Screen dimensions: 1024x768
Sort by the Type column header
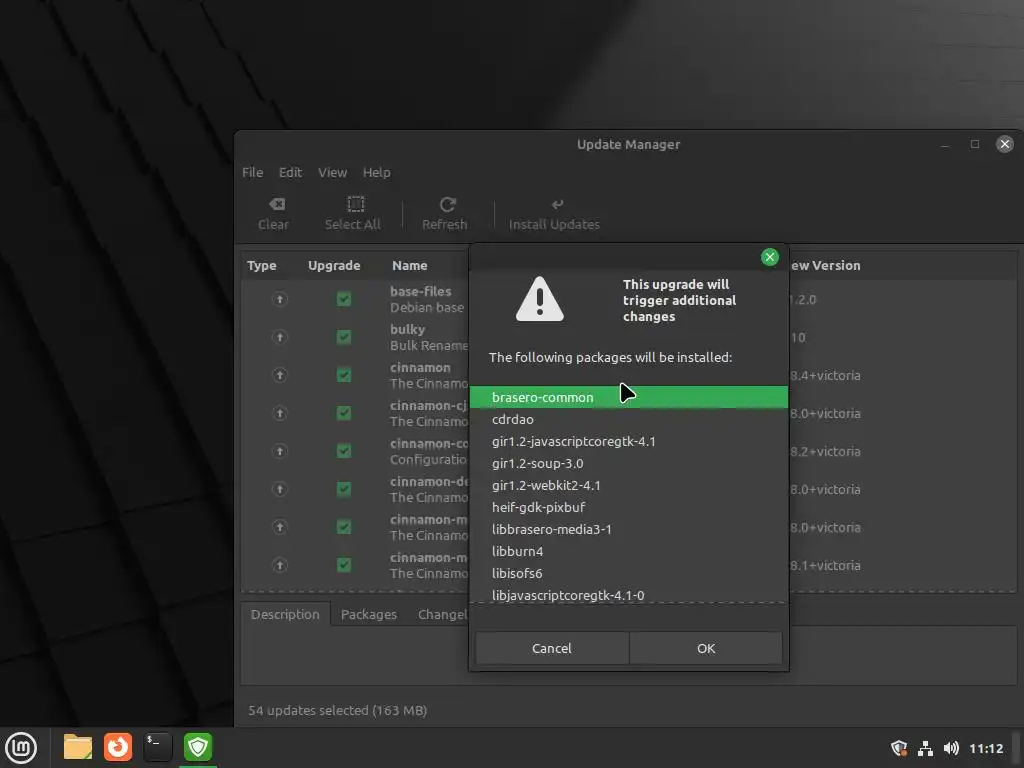(x=262, y=266)
